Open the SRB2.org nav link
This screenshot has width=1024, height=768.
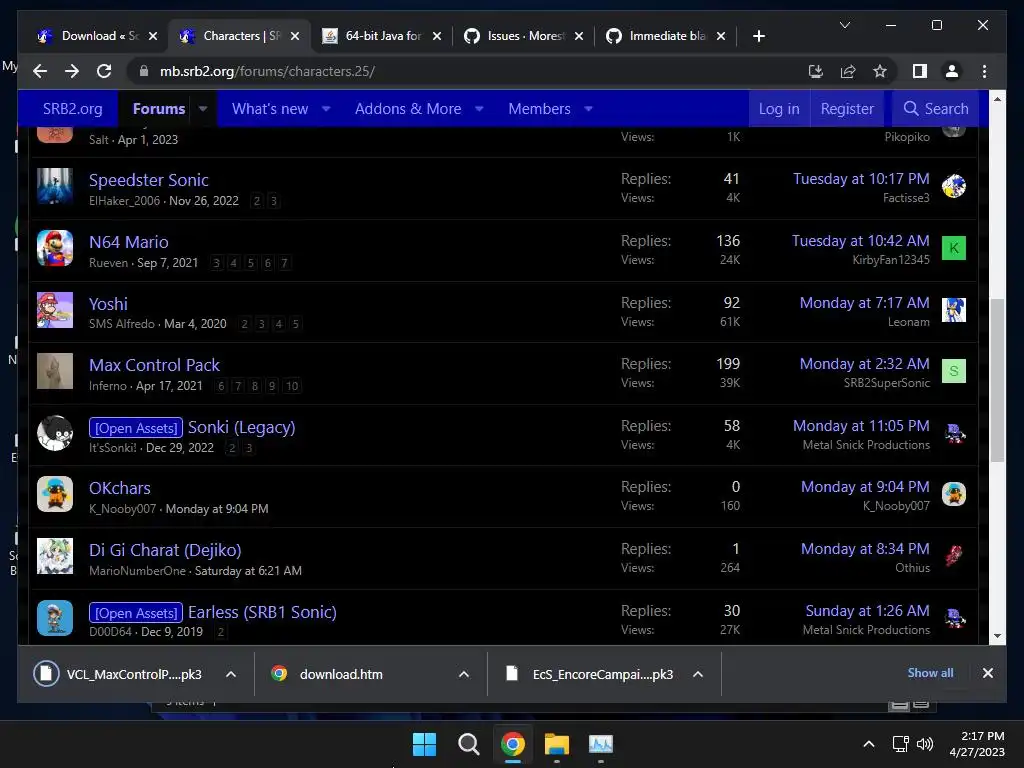pyautogui.click(x=72, y=108)
